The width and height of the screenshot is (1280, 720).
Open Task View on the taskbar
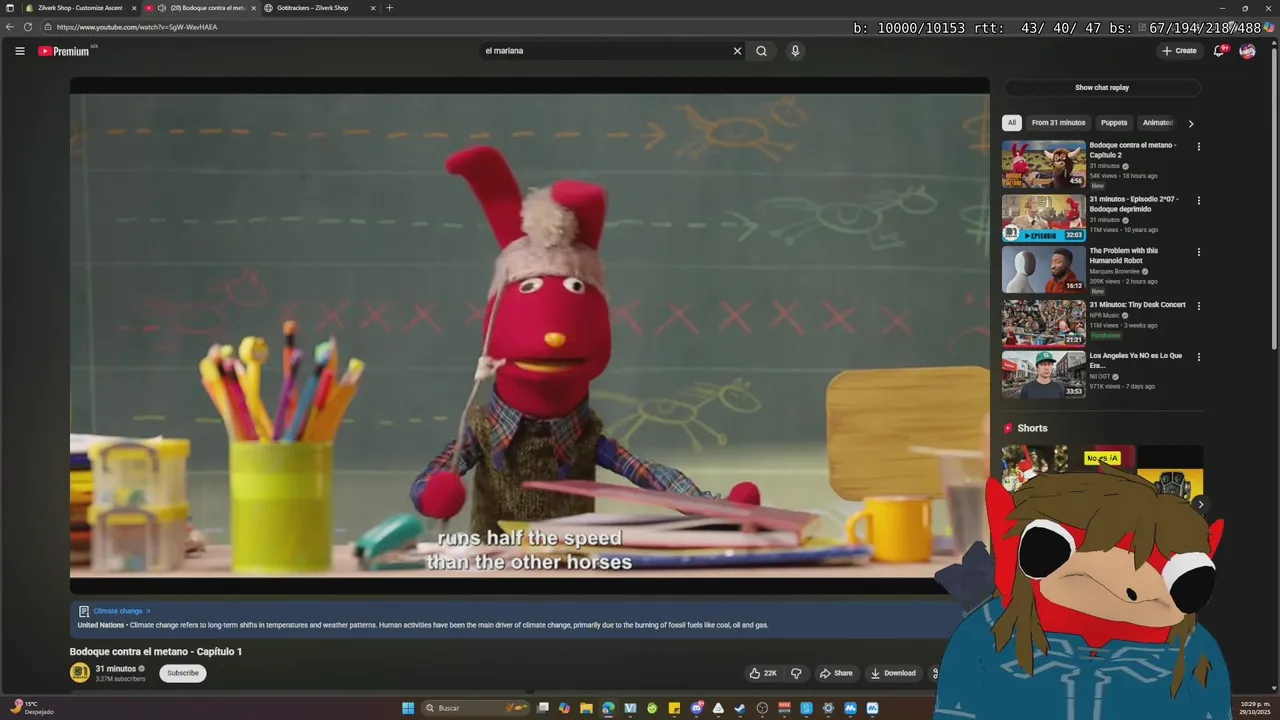(542, 708)
